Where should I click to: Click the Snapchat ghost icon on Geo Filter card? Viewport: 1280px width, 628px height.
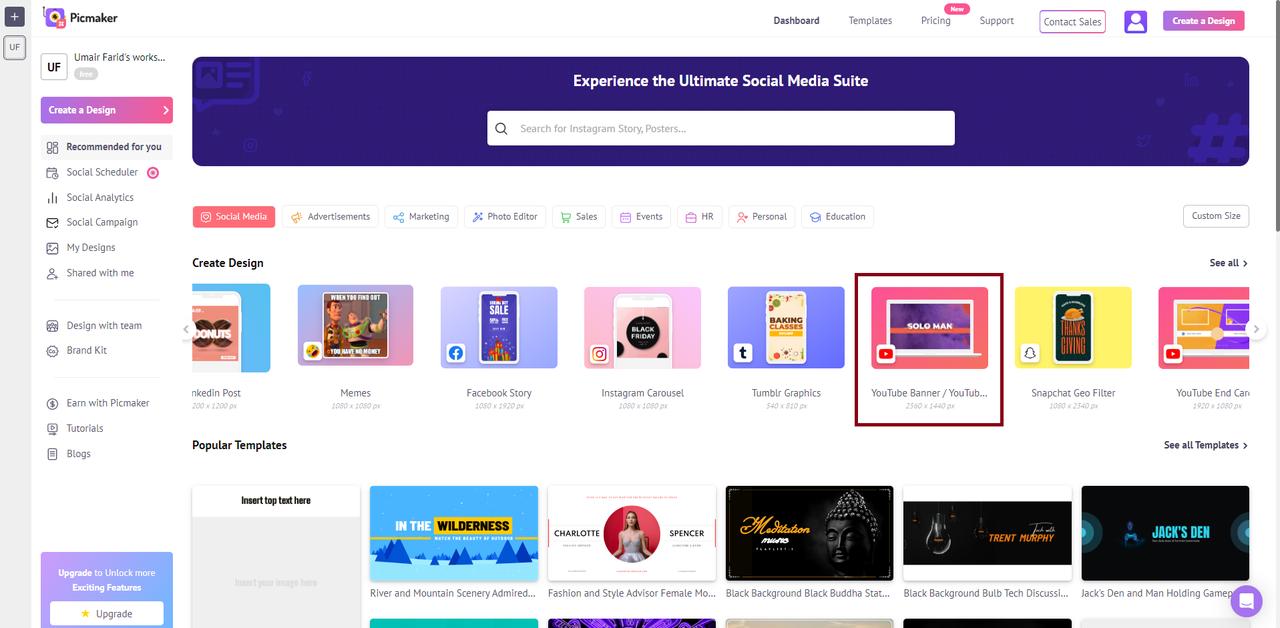click(x=1030, y=353)
